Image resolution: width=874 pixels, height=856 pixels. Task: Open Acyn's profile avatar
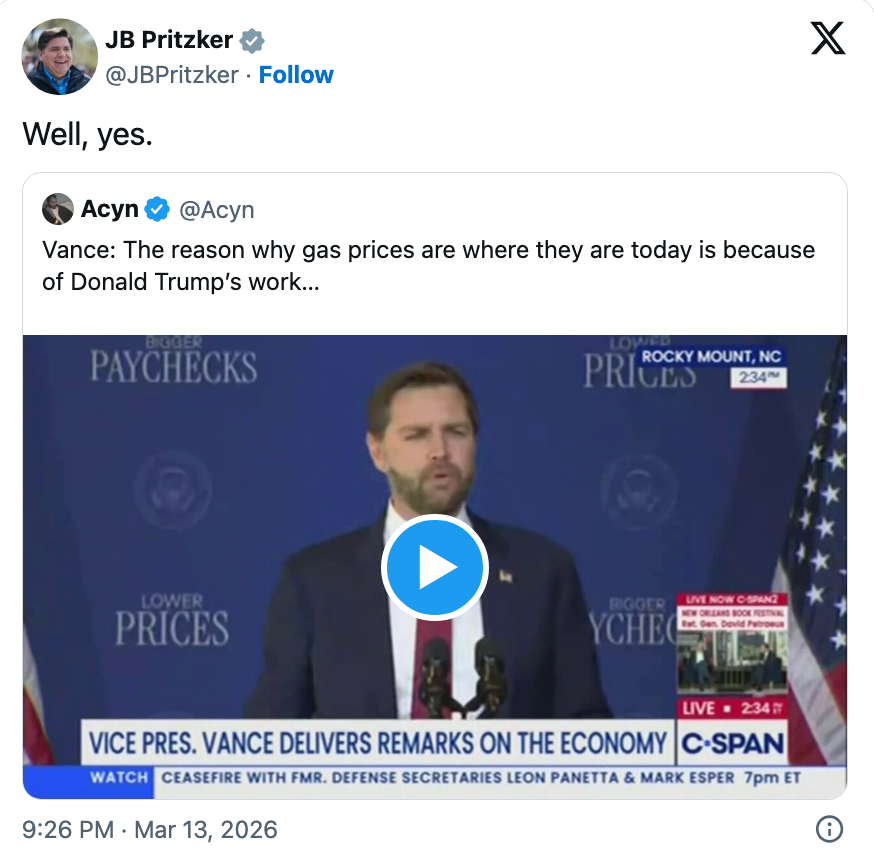pos(58,209)
